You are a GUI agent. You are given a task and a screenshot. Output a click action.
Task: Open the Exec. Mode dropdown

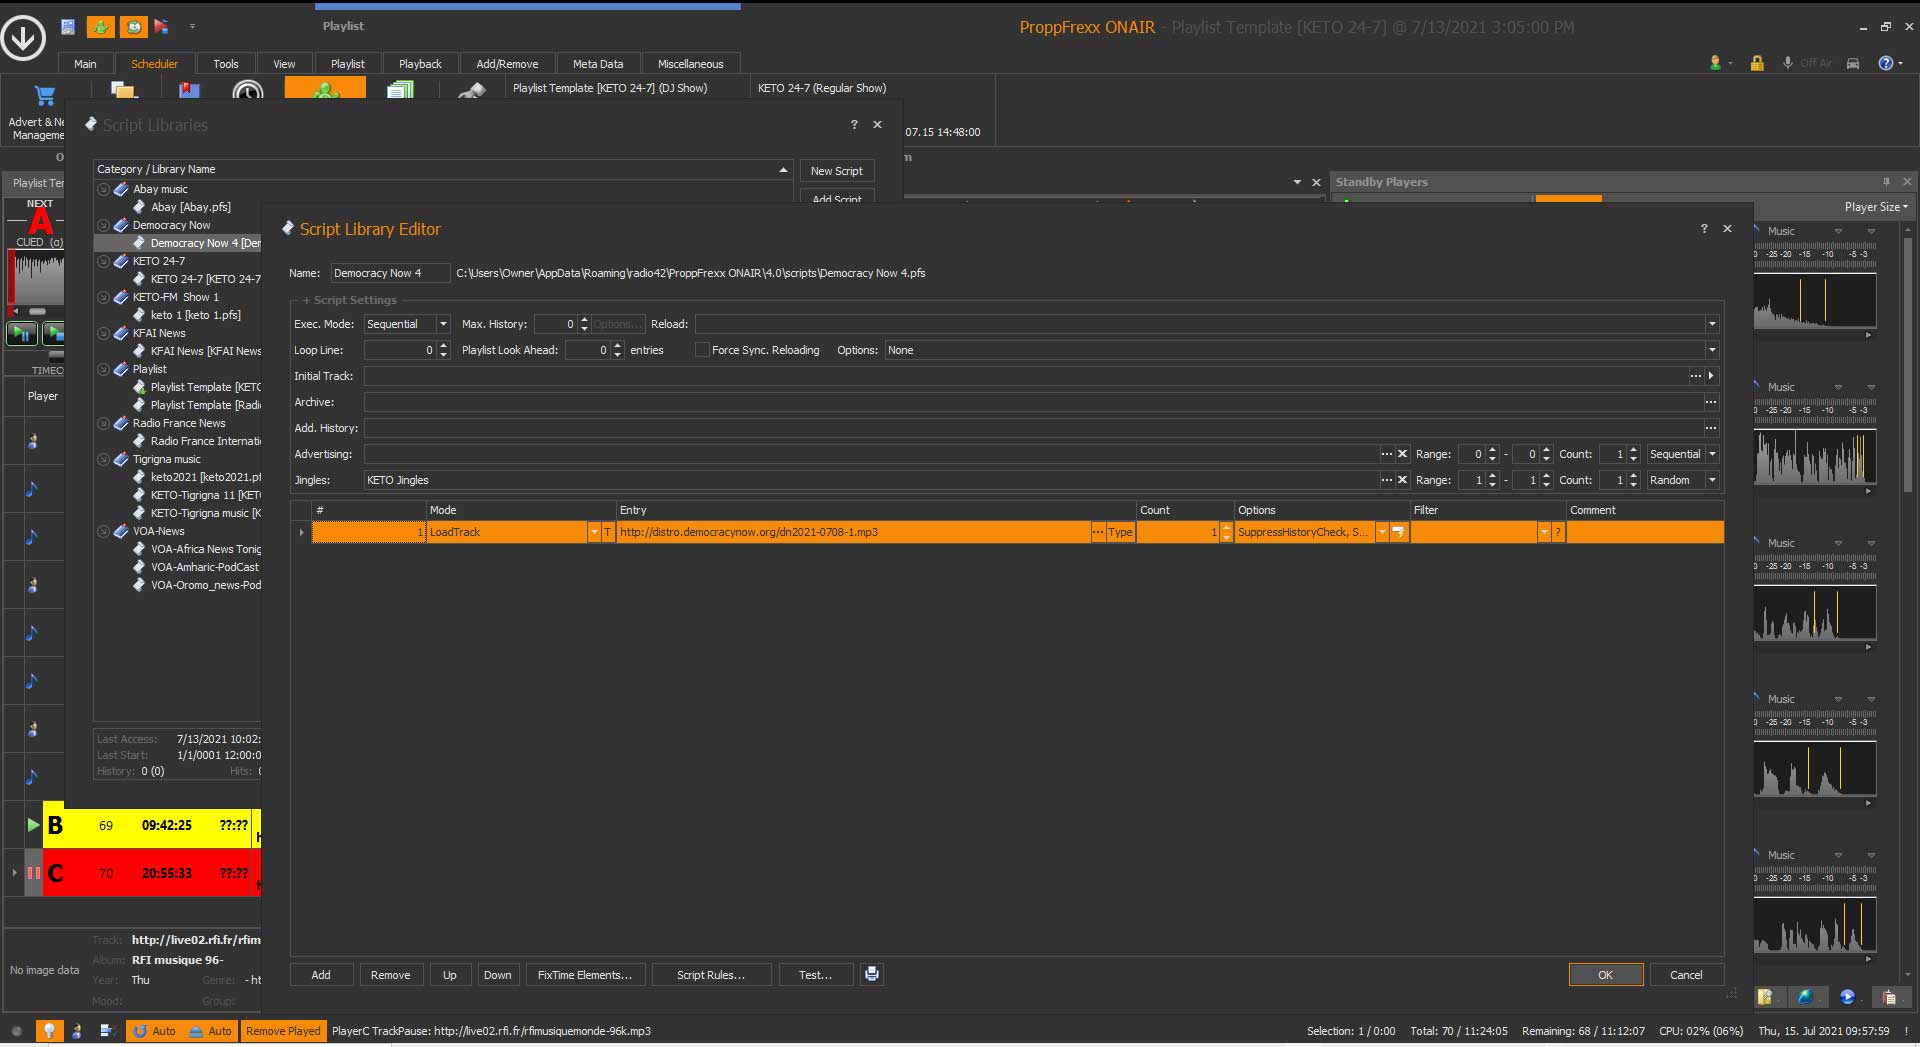click(442, 324)
